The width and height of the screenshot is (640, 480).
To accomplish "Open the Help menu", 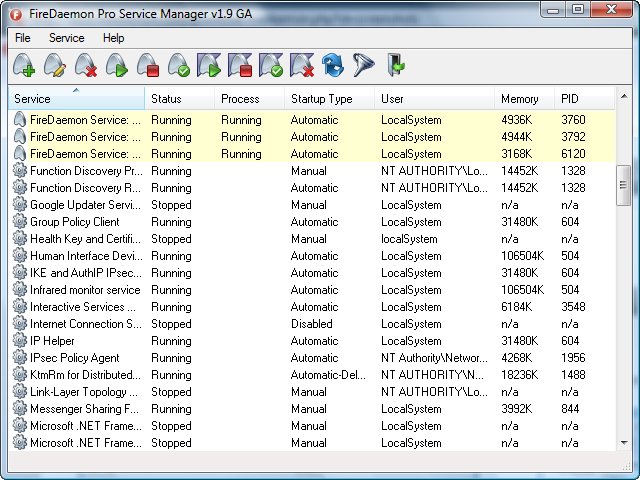I will pos(113,38).
